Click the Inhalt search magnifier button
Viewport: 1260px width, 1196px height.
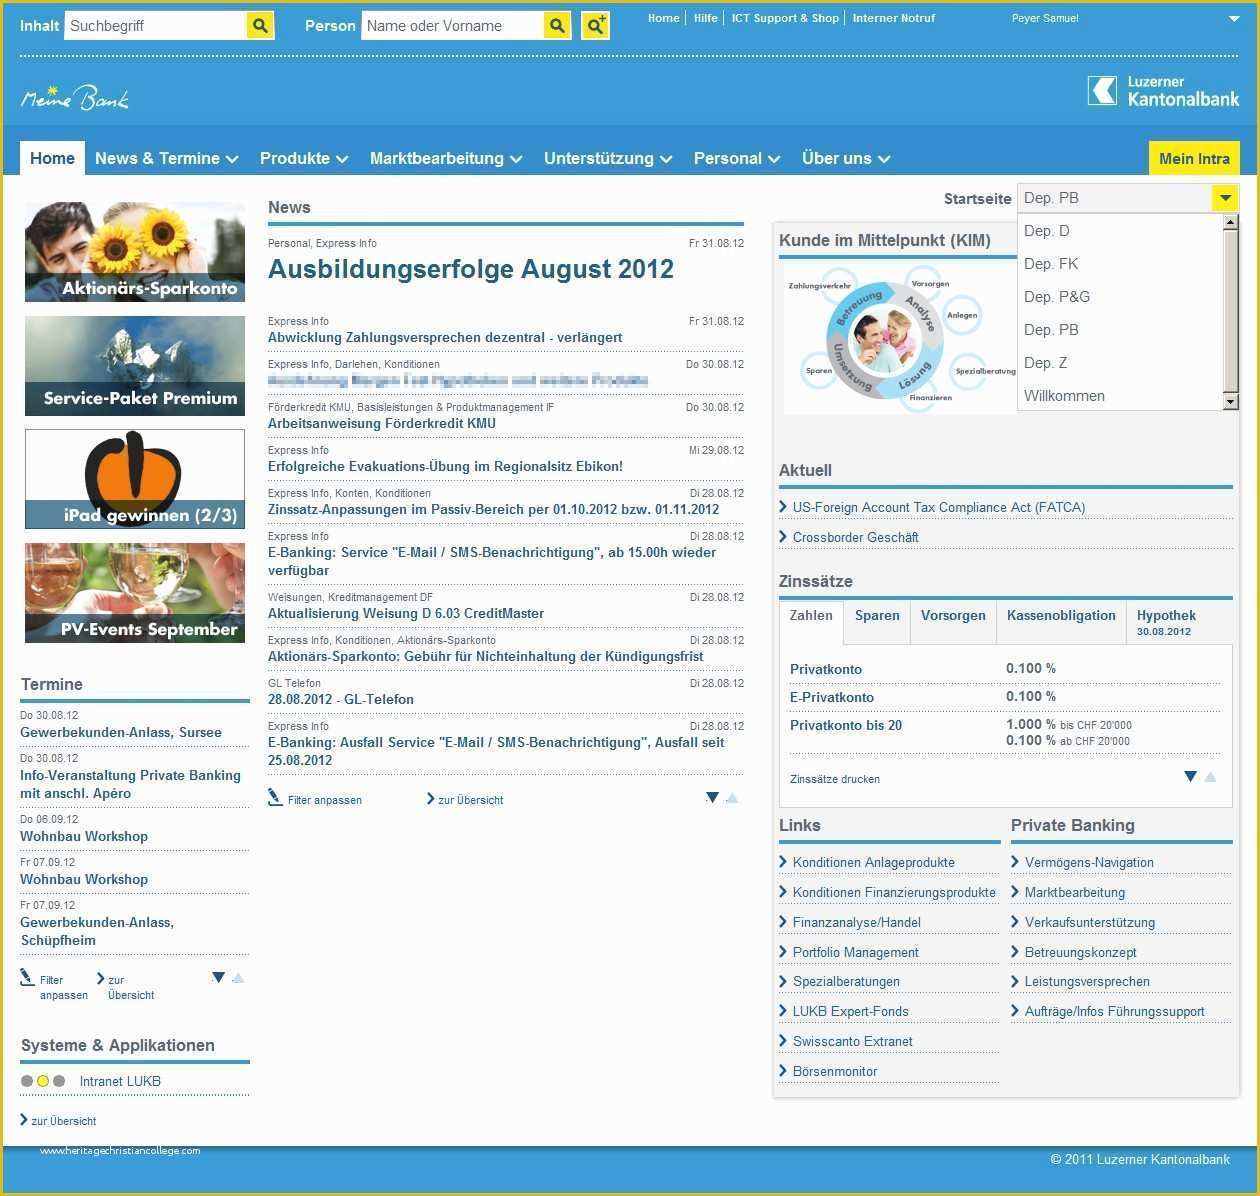coord(260,26)
